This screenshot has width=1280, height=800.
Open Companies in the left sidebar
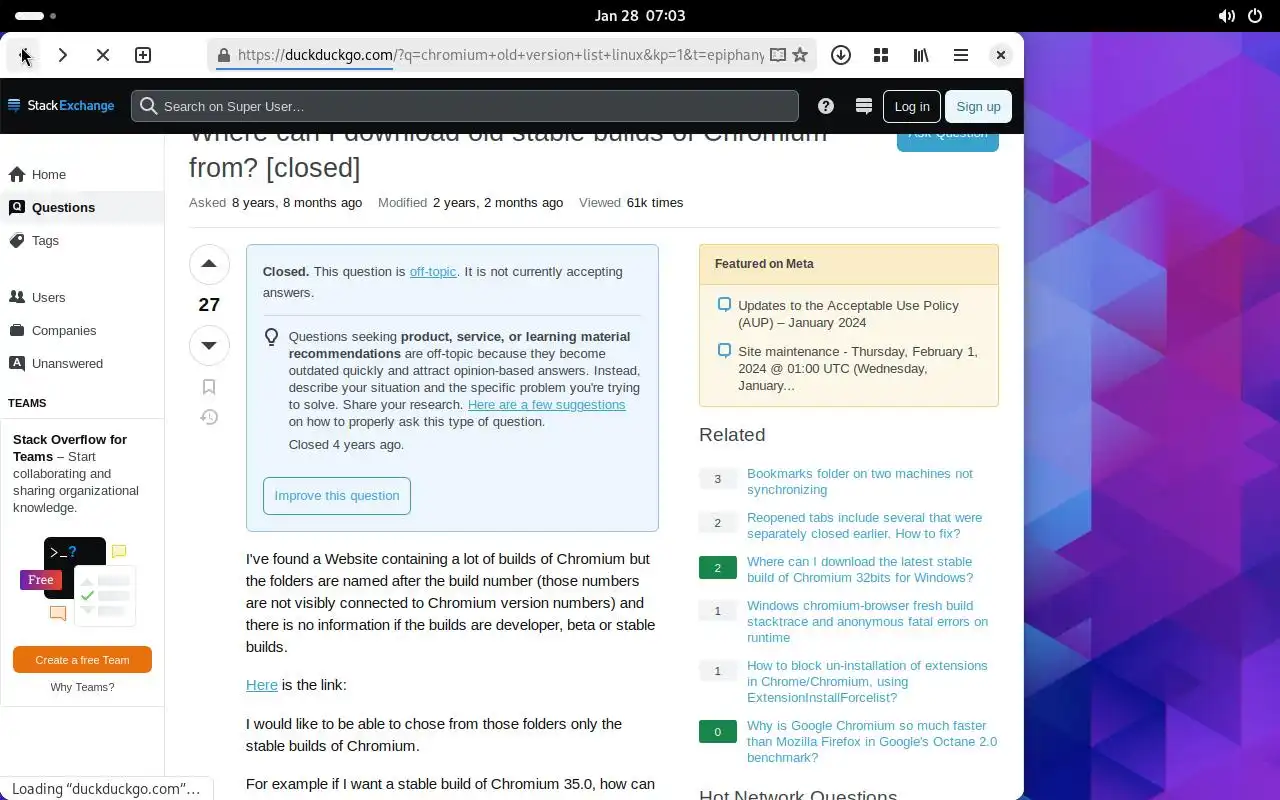81,330
